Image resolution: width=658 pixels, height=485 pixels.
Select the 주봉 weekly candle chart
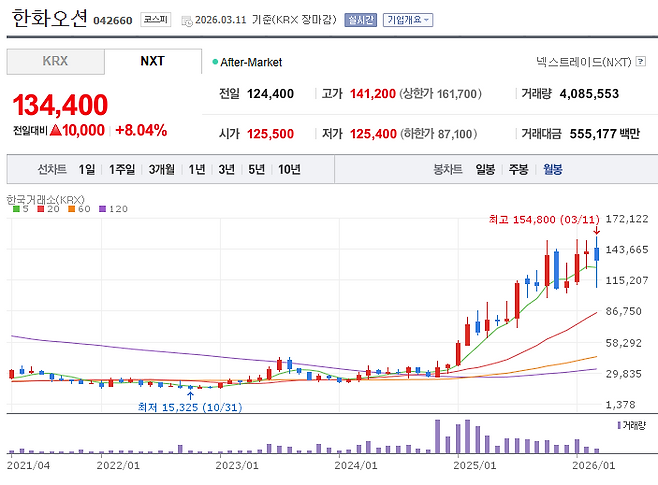[518, 169]
